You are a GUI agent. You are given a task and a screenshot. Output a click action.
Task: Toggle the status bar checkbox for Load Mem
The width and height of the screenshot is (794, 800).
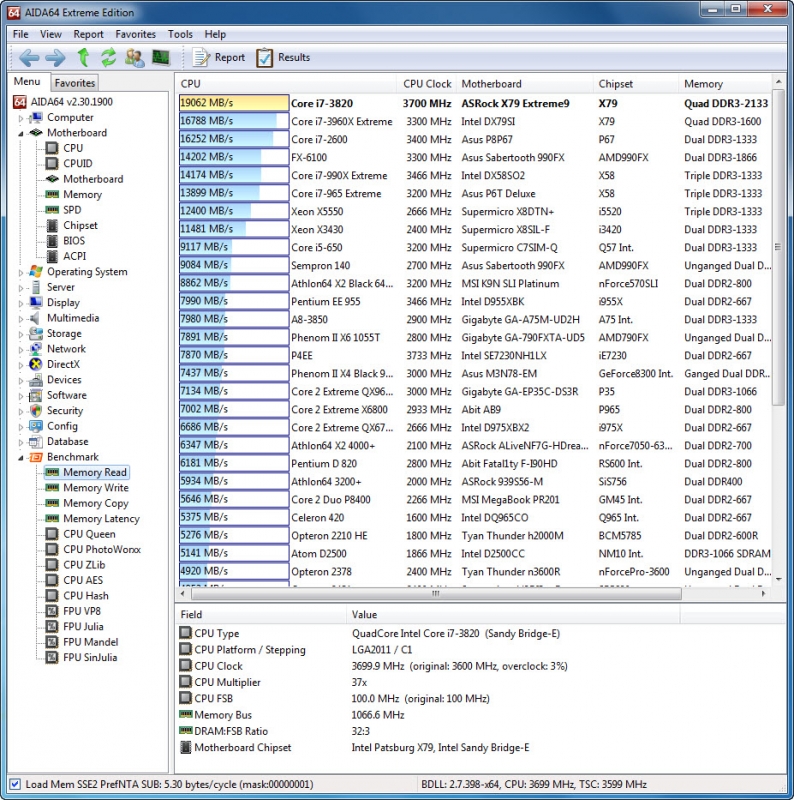(15, 784)
